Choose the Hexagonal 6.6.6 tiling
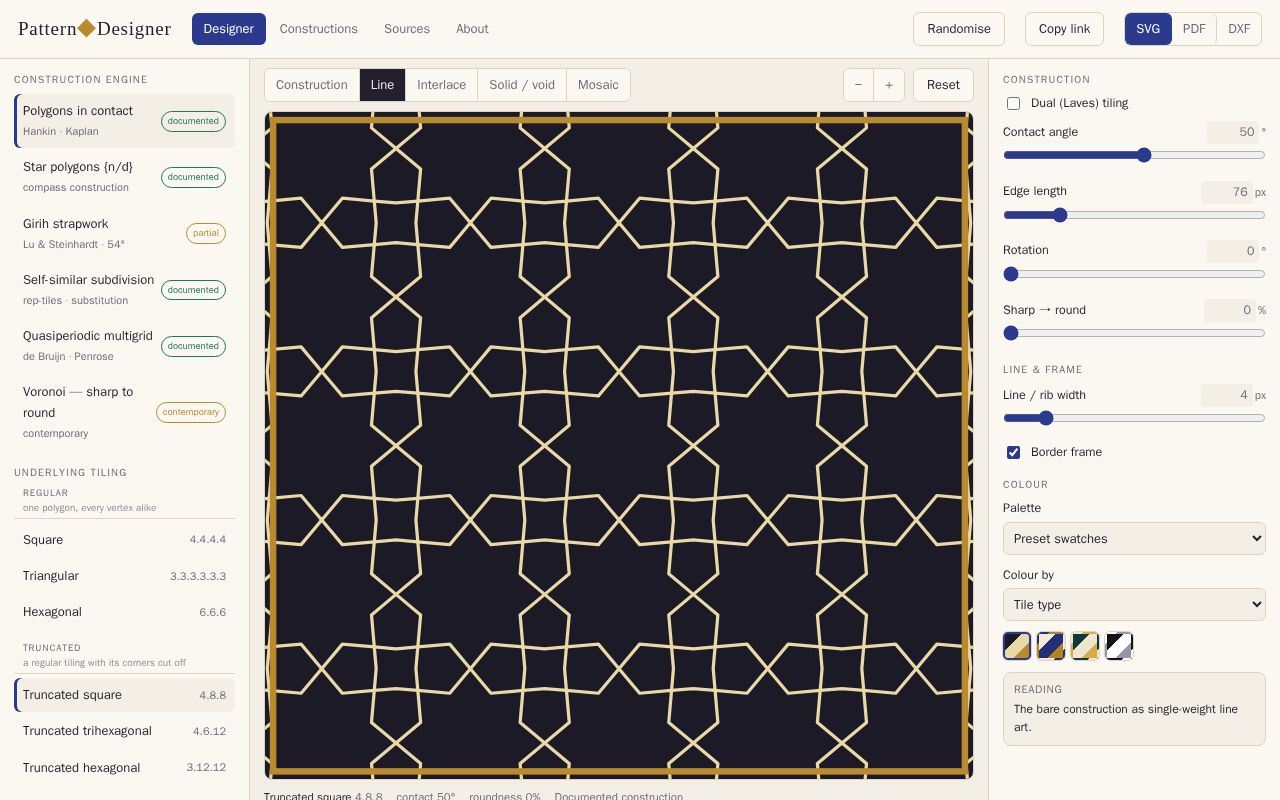This screenshot has height=800, width=1280. click(x=125, y=612)
